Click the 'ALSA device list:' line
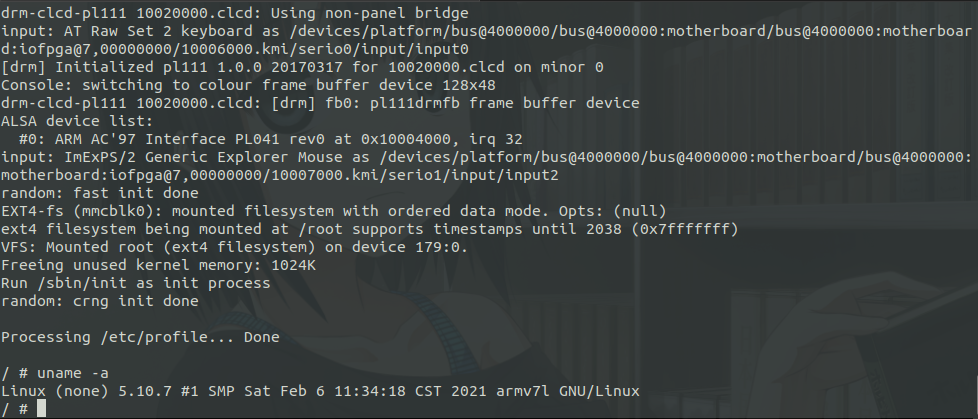Image resolution: width=978 pixels, height=419 pixels. (x=77, y=121)
